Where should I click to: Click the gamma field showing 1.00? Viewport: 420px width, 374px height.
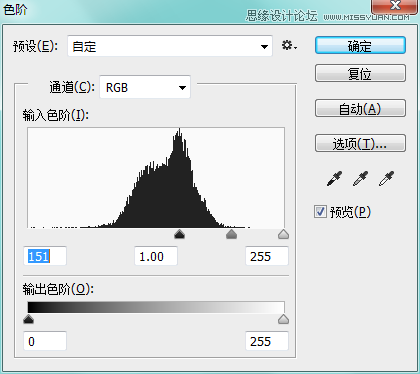coord(156,256)
